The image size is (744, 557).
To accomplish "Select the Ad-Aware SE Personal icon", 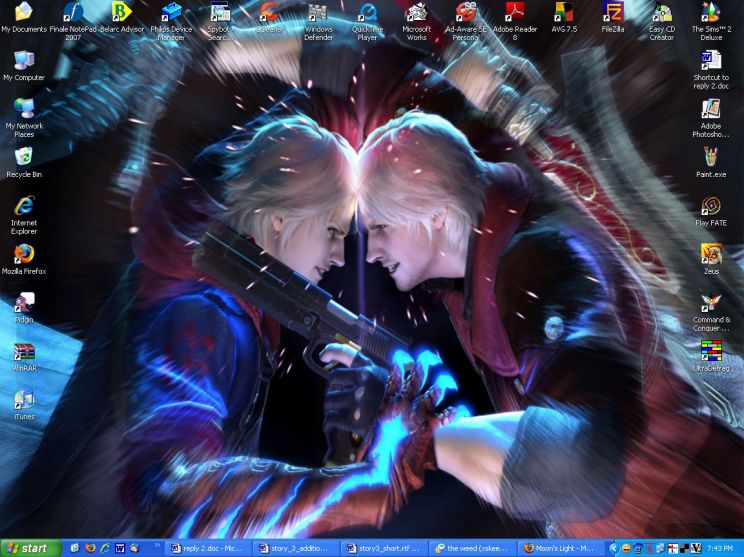I will (465, 20).
